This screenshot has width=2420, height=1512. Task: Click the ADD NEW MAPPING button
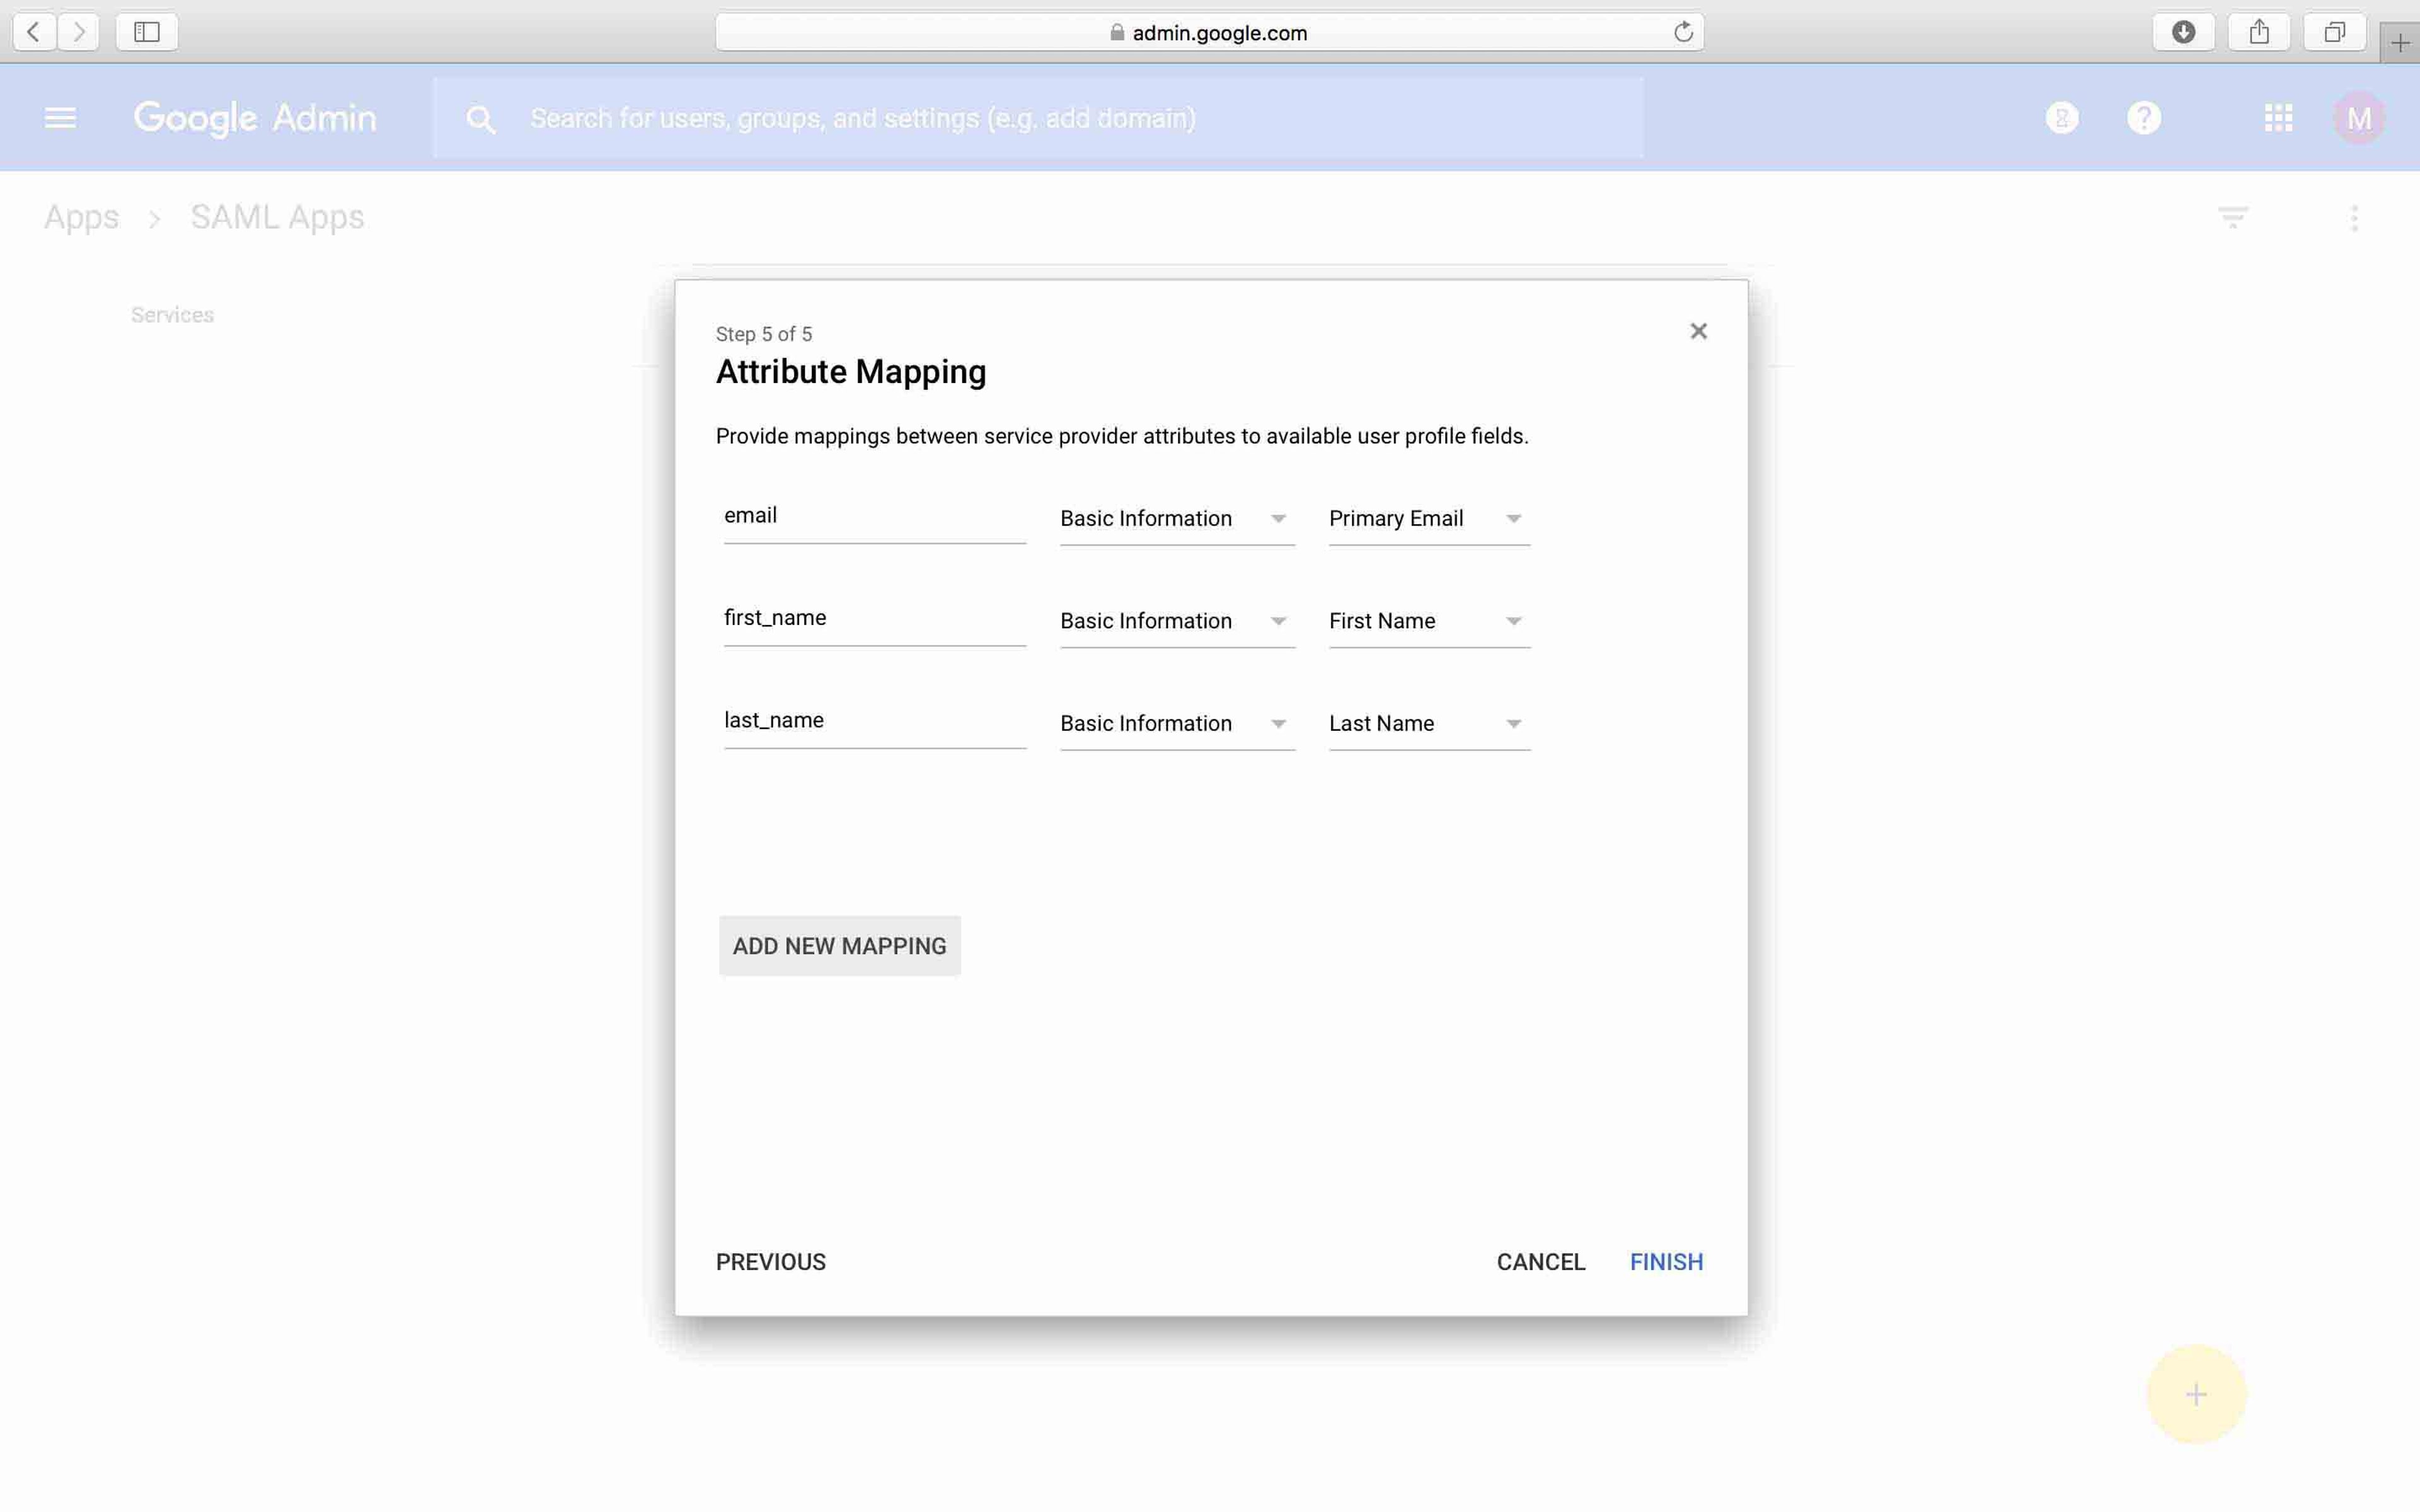tap(839, 946)
